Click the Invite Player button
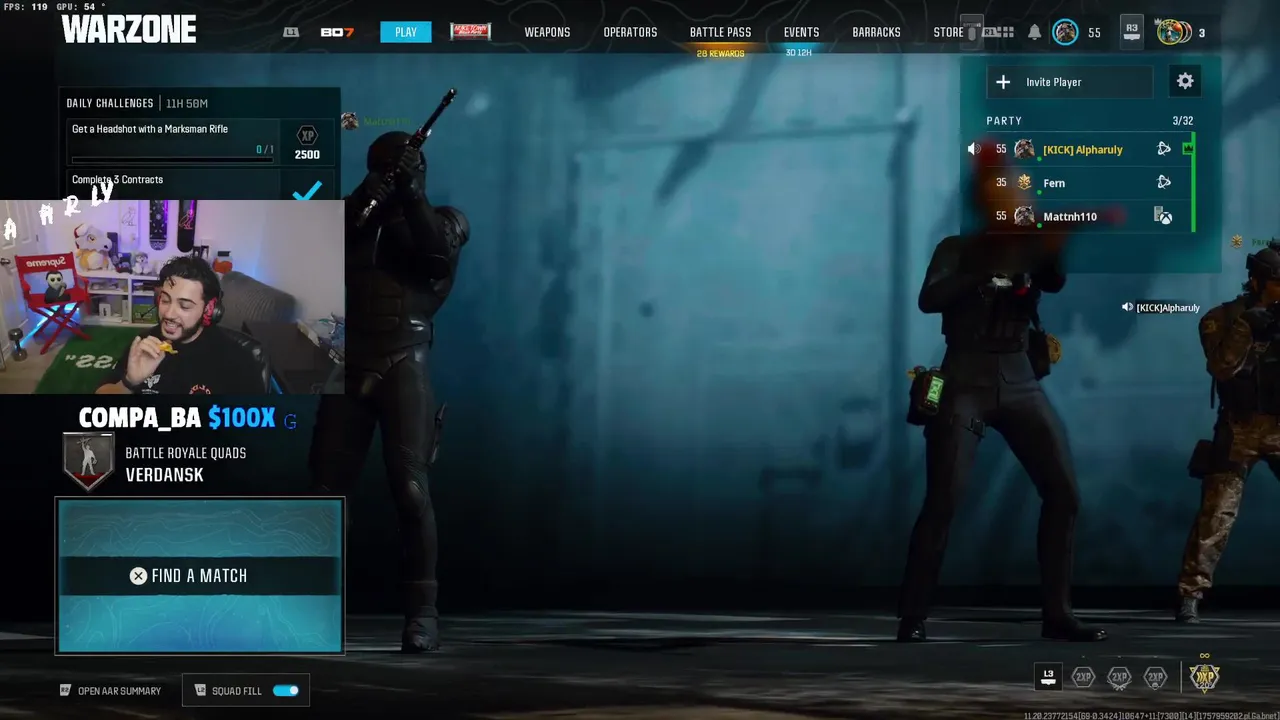 (x=1070, y=82)
